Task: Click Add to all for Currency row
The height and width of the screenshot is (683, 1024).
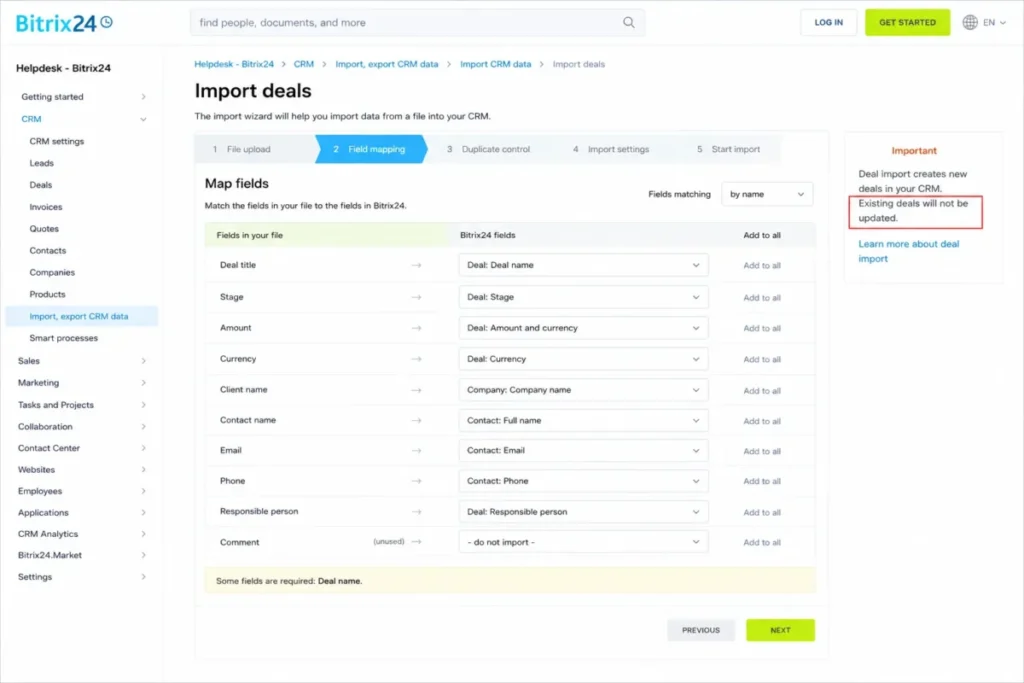Action: click(x=761, y=360)
